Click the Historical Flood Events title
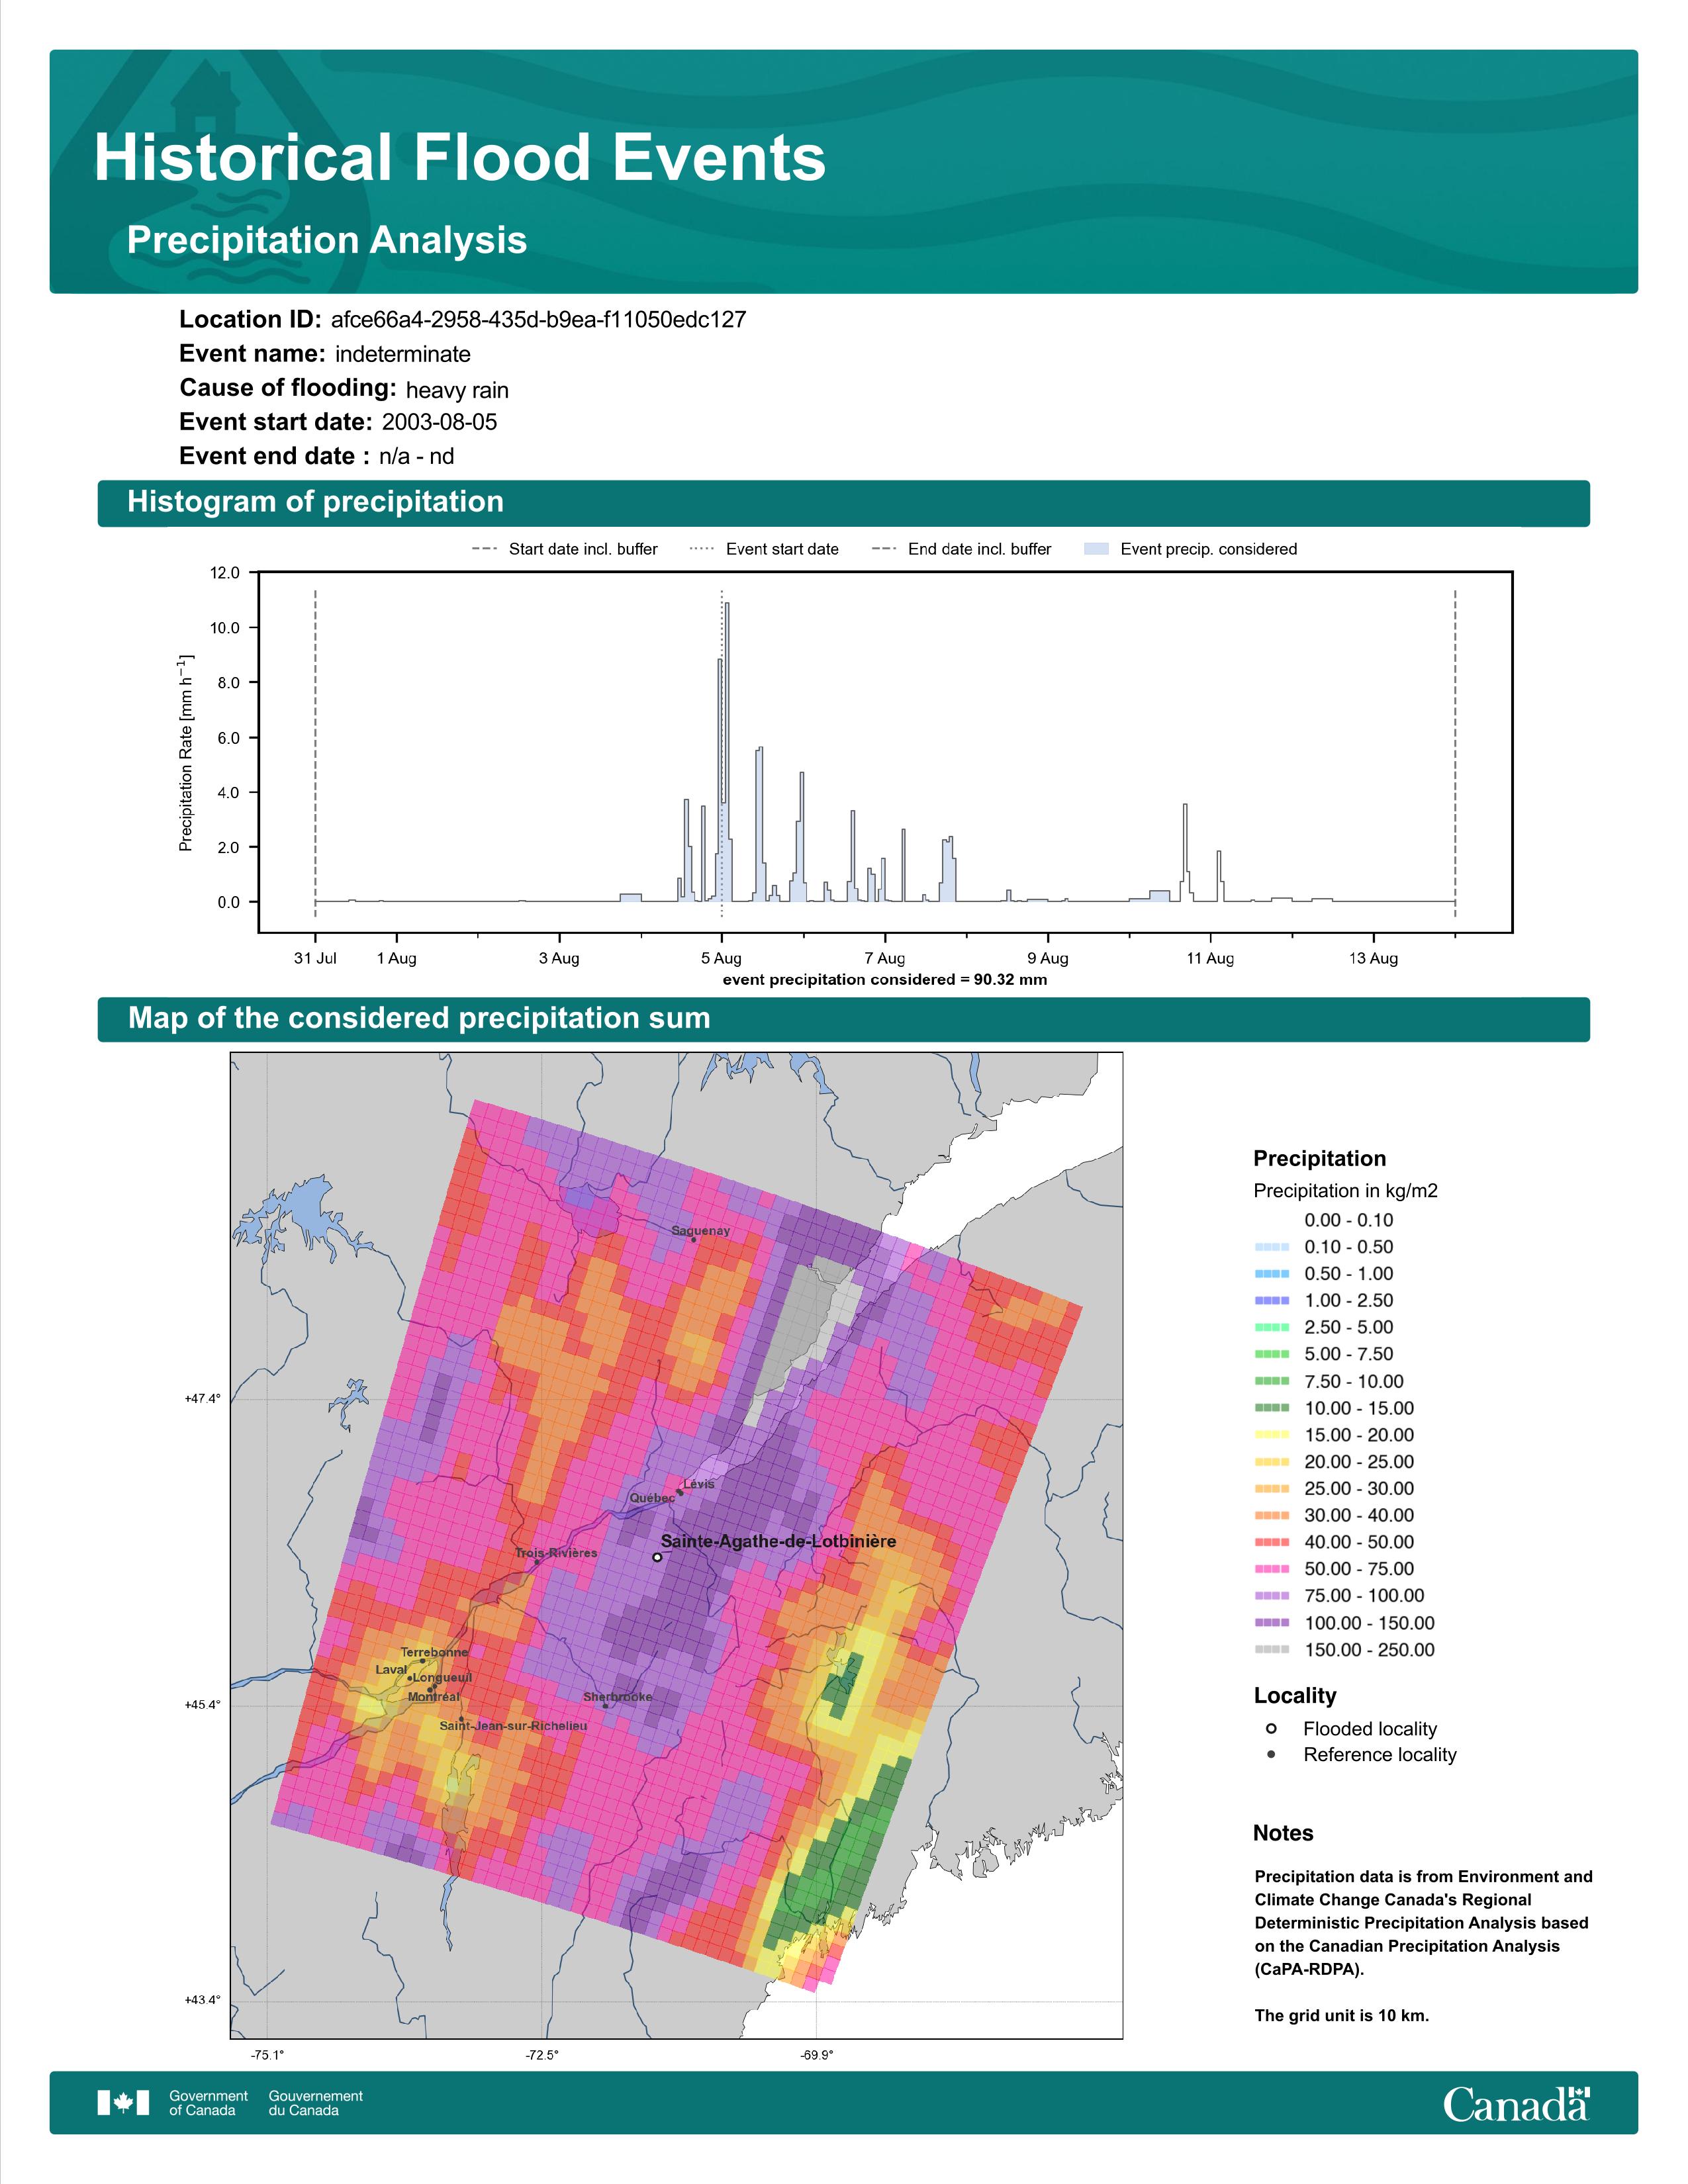The height and width of the screenshot is (2184, 1688). [460, 158]
